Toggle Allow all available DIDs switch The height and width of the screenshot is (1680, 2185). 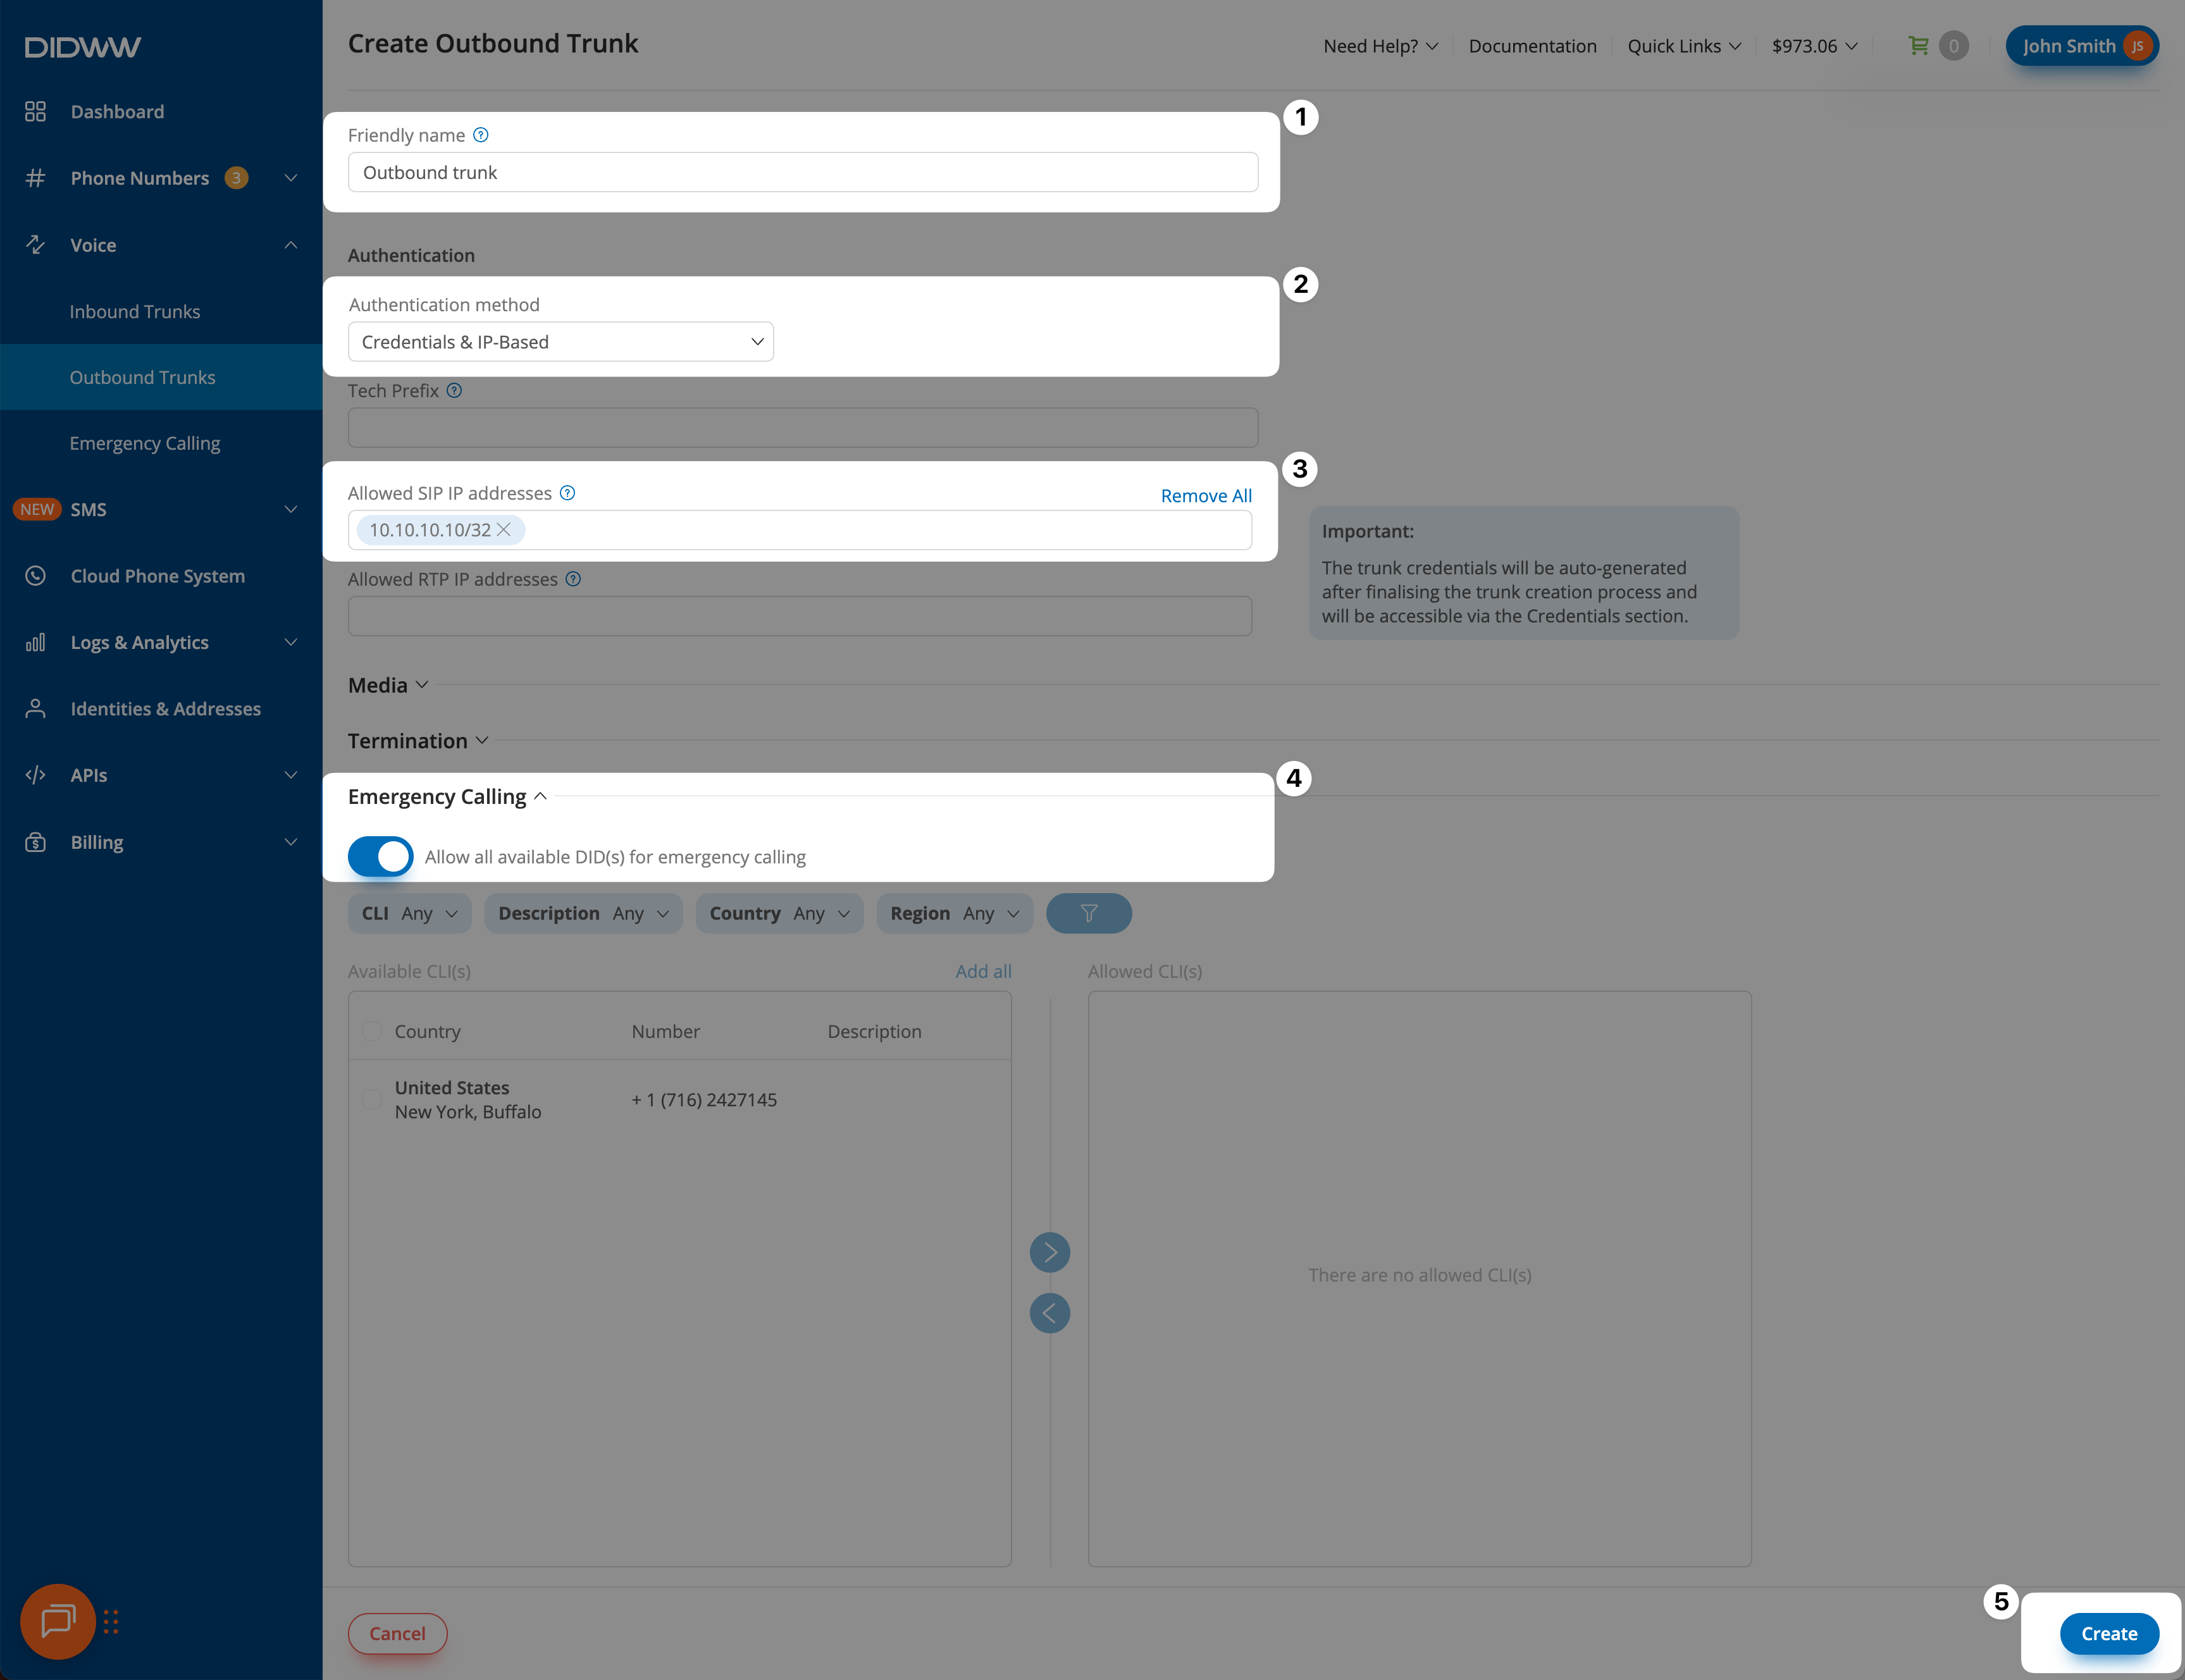point(380,856)
